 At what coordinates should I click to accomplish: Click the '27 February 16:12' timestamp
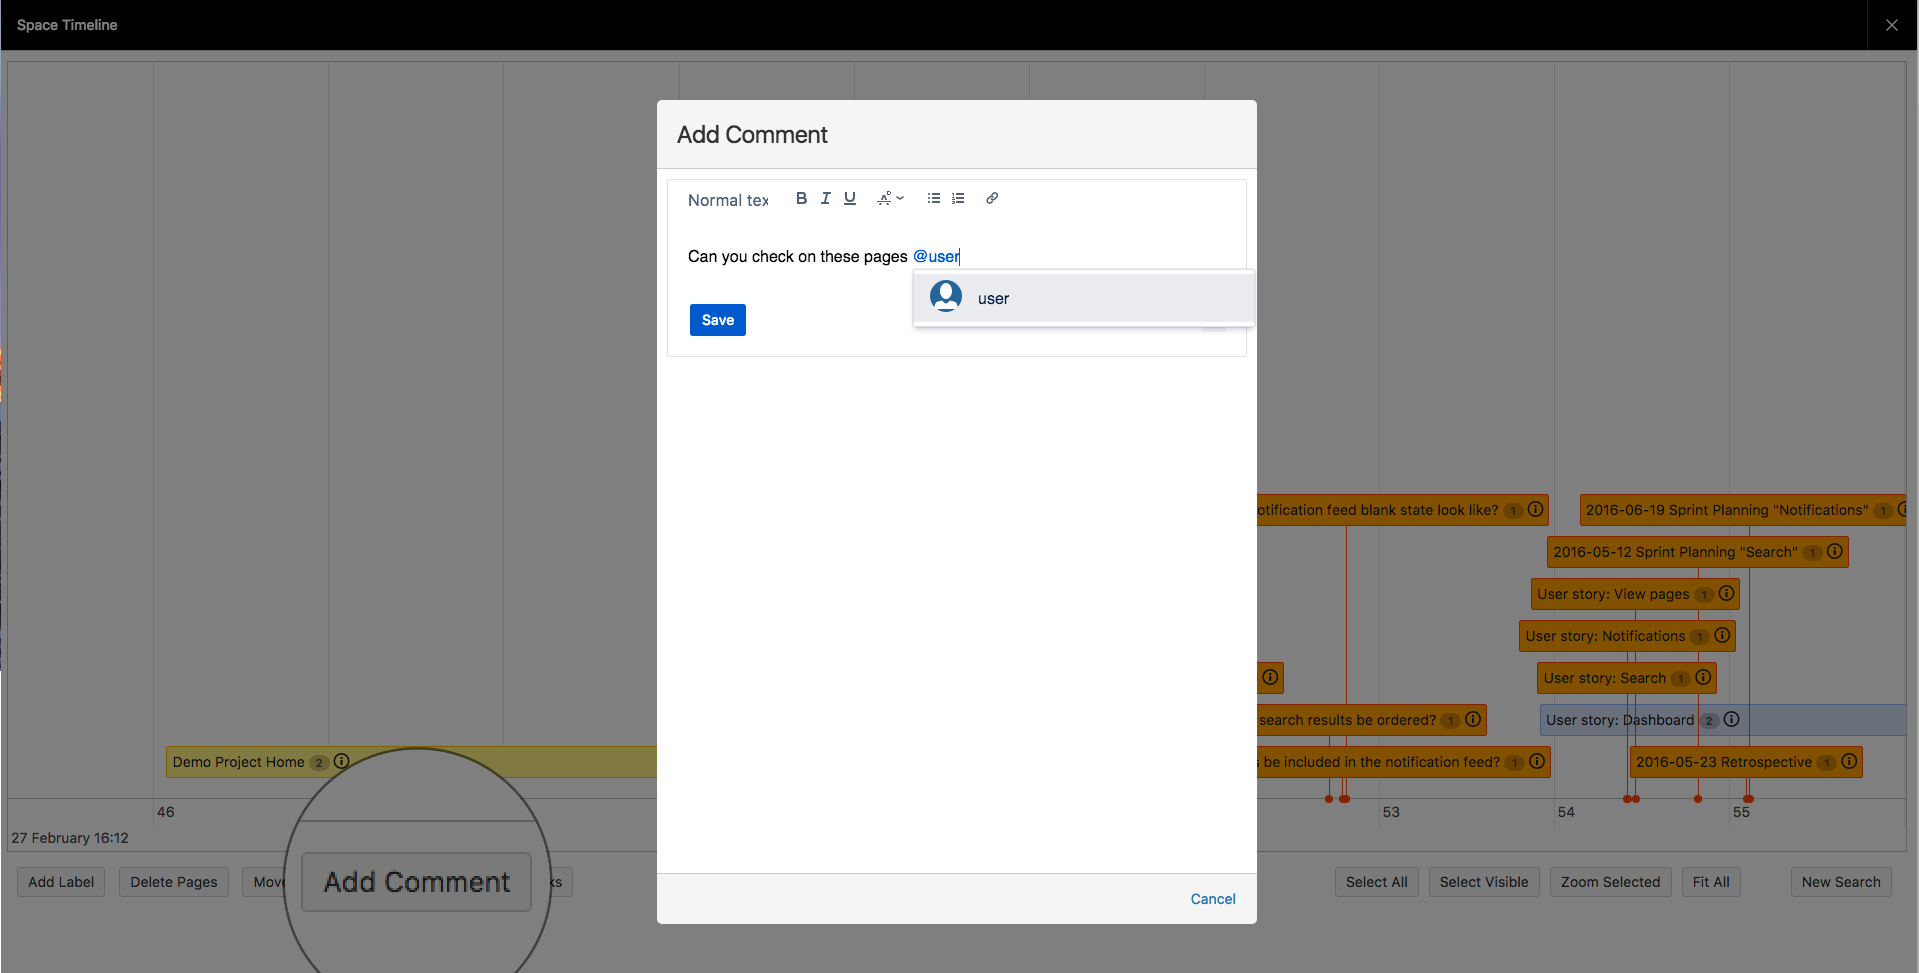tap(70, 838)
